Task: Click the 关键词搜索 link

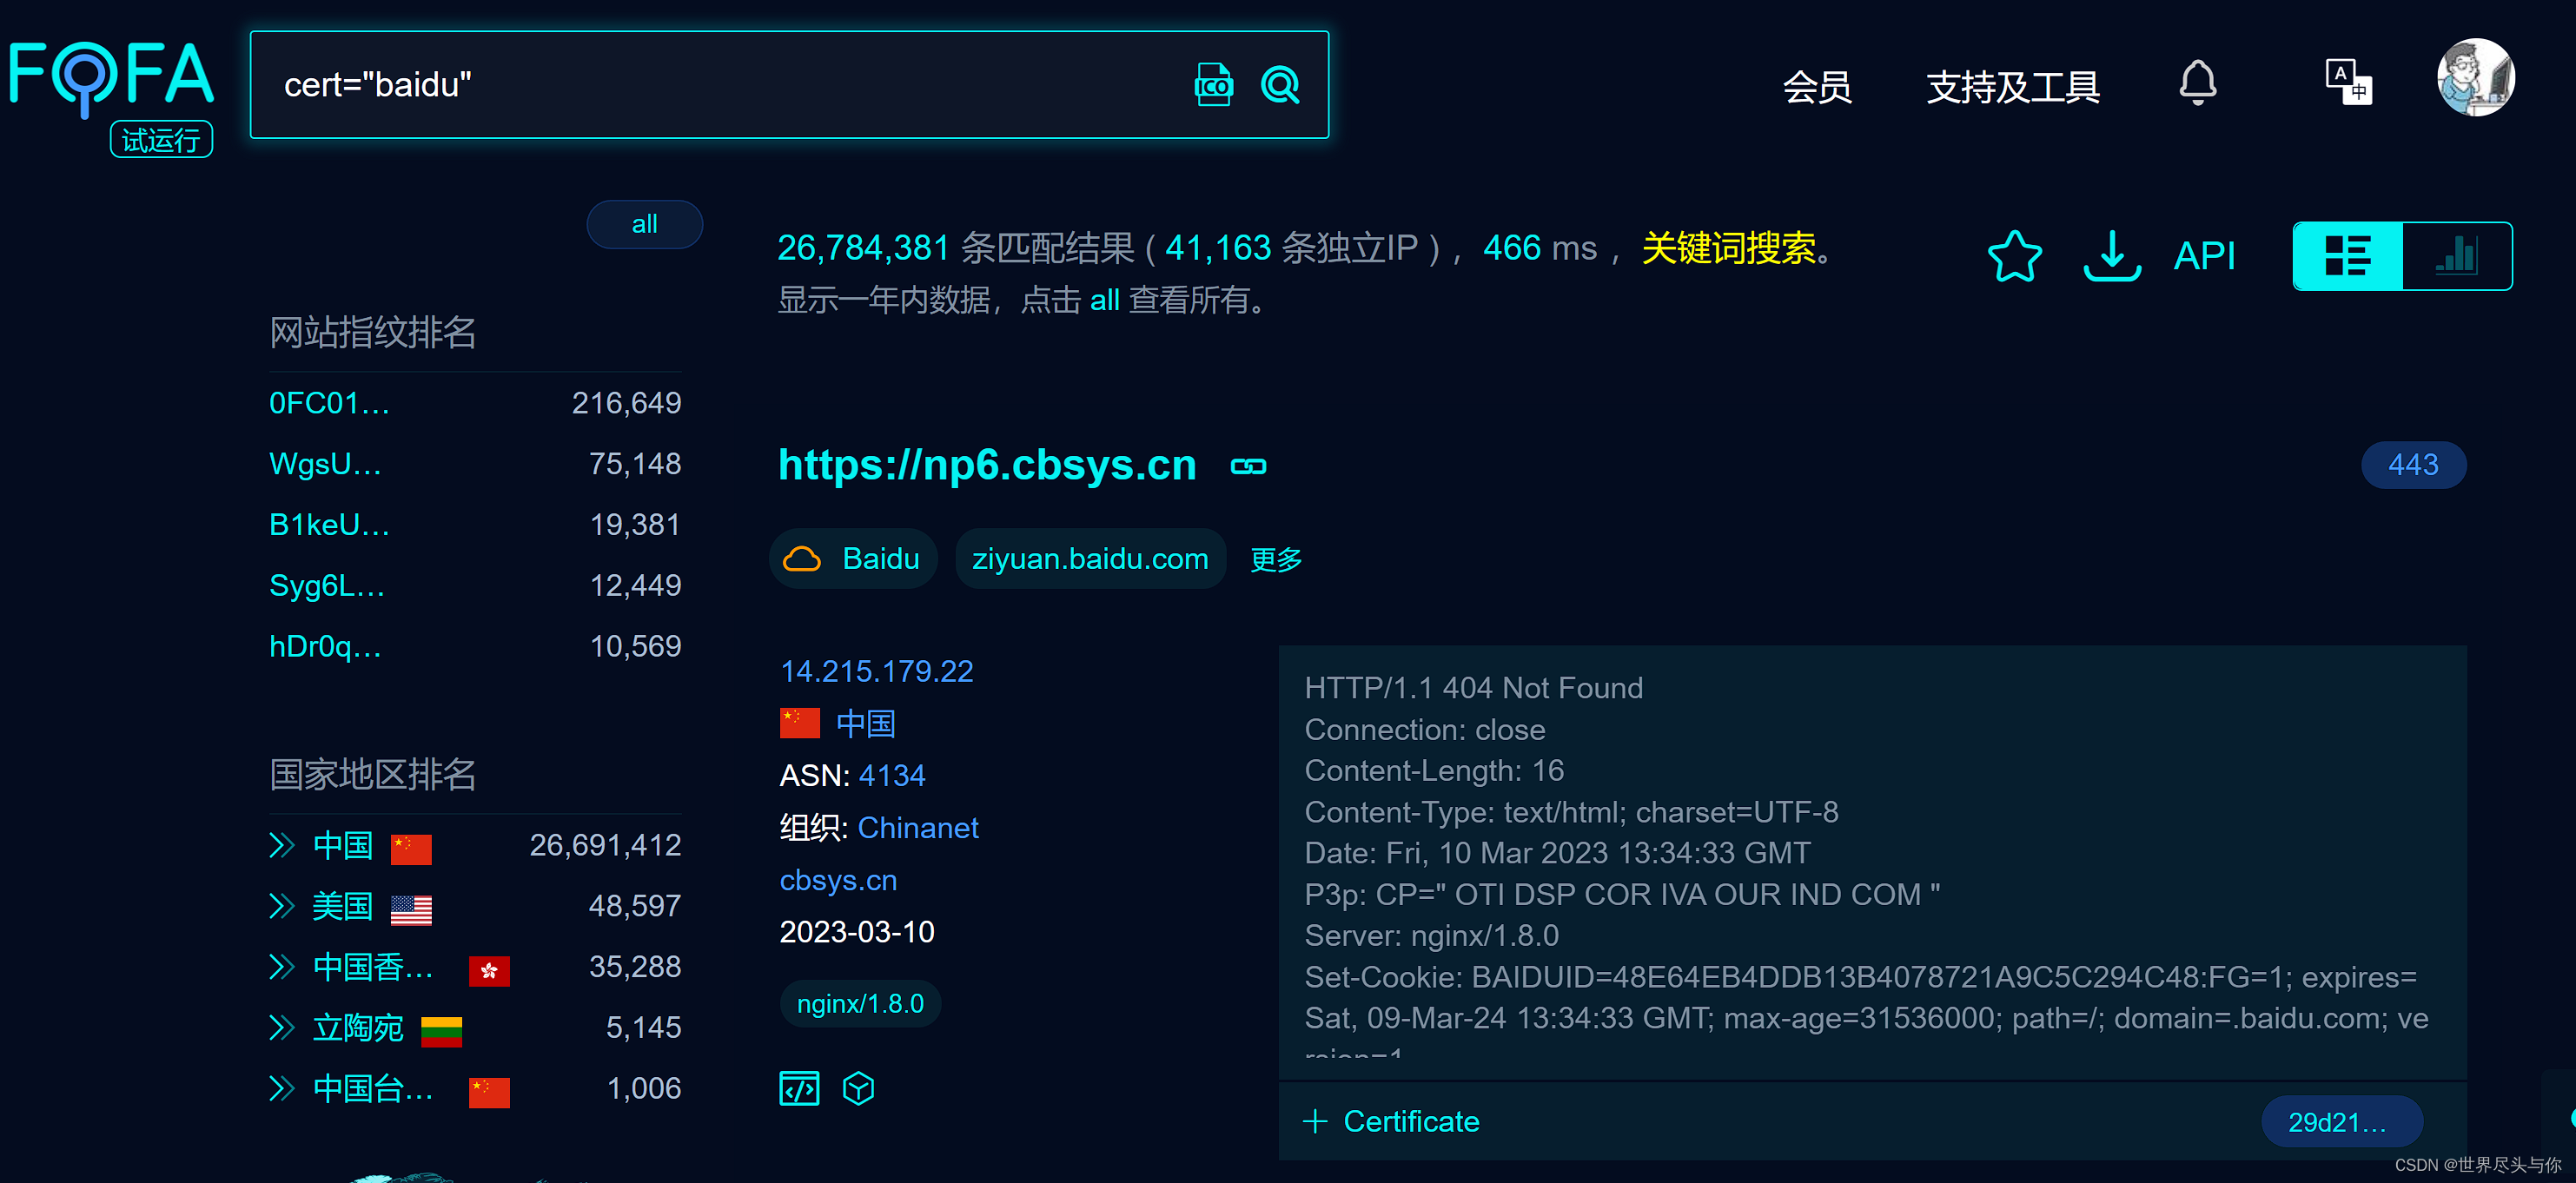Action: click(1728, 248)
